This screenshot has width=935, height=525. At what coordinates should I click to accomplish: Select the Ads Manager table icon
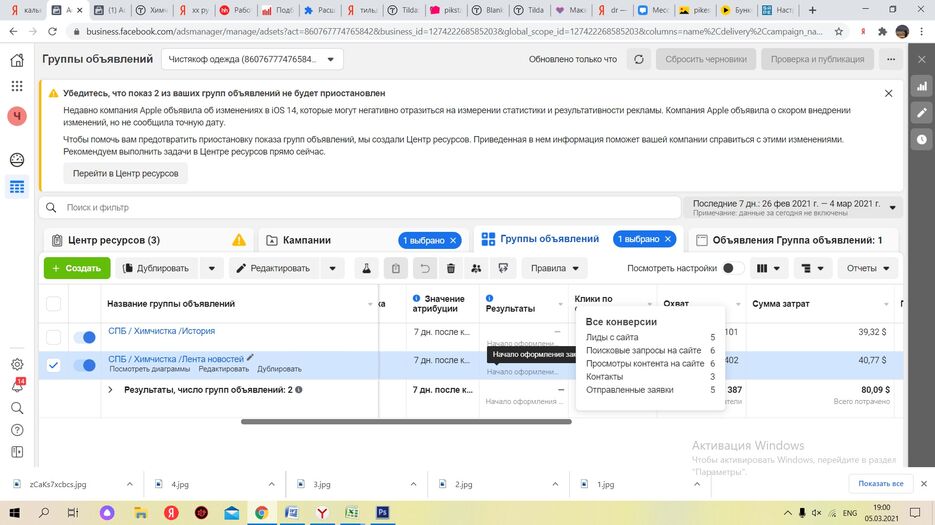(17, 187)
